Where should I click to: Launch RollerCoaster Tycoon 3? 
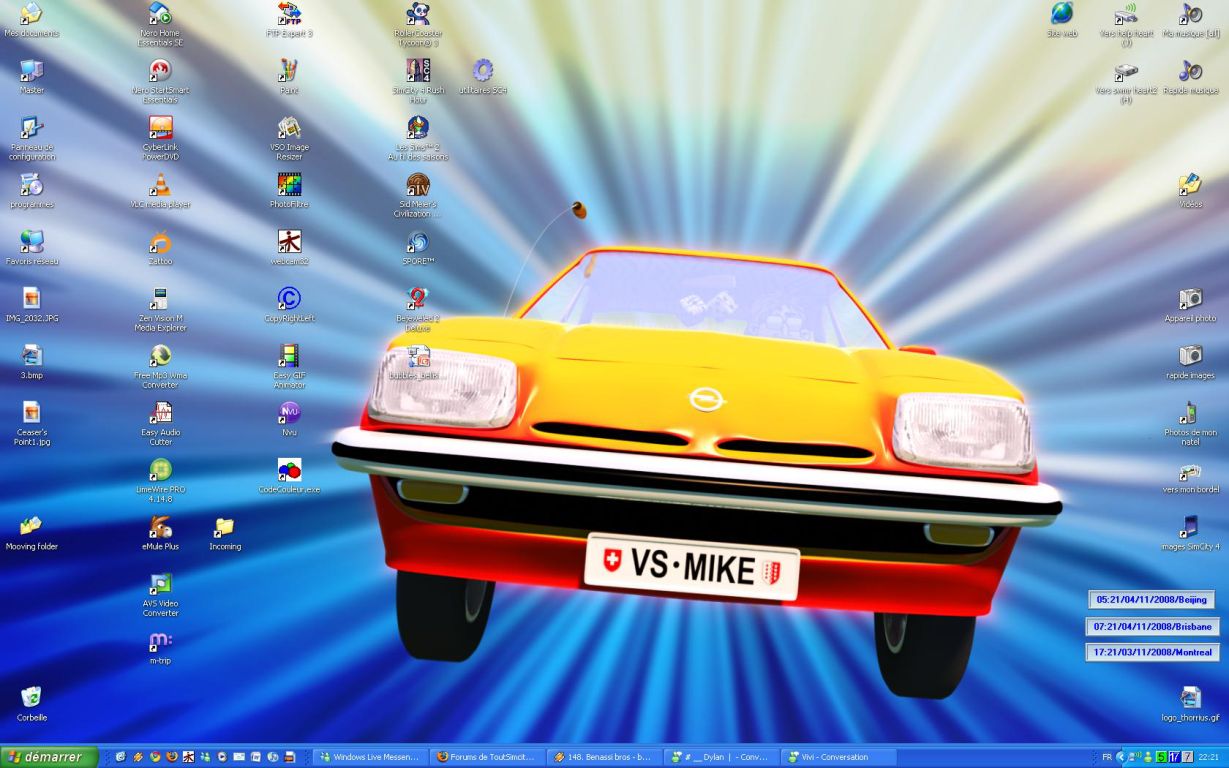pos(418,14)
